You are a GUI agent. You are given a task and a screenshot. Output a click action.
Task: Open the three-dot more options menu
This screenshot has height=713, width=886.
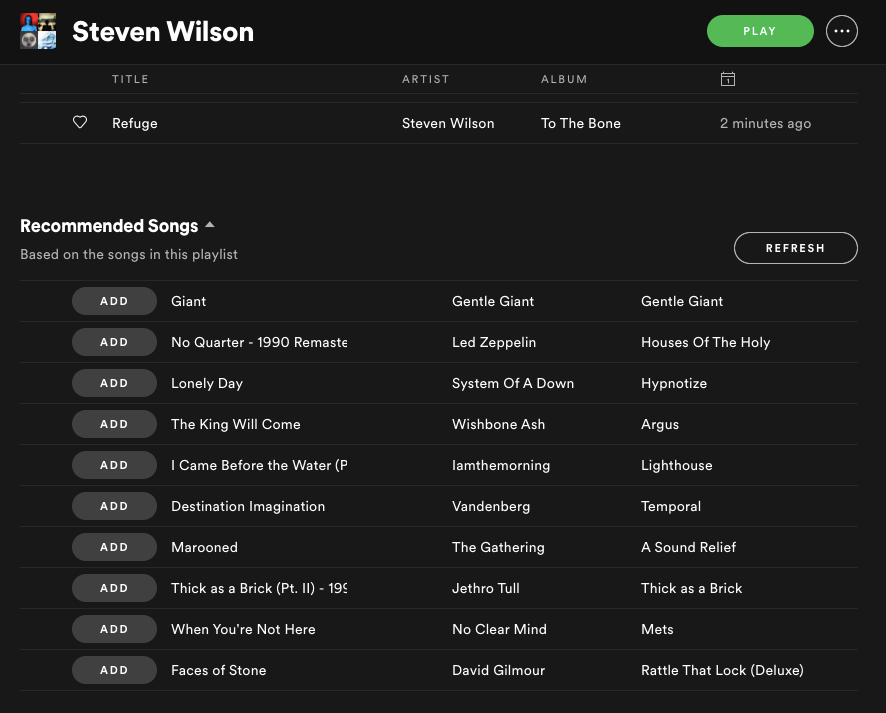(841, 31)
